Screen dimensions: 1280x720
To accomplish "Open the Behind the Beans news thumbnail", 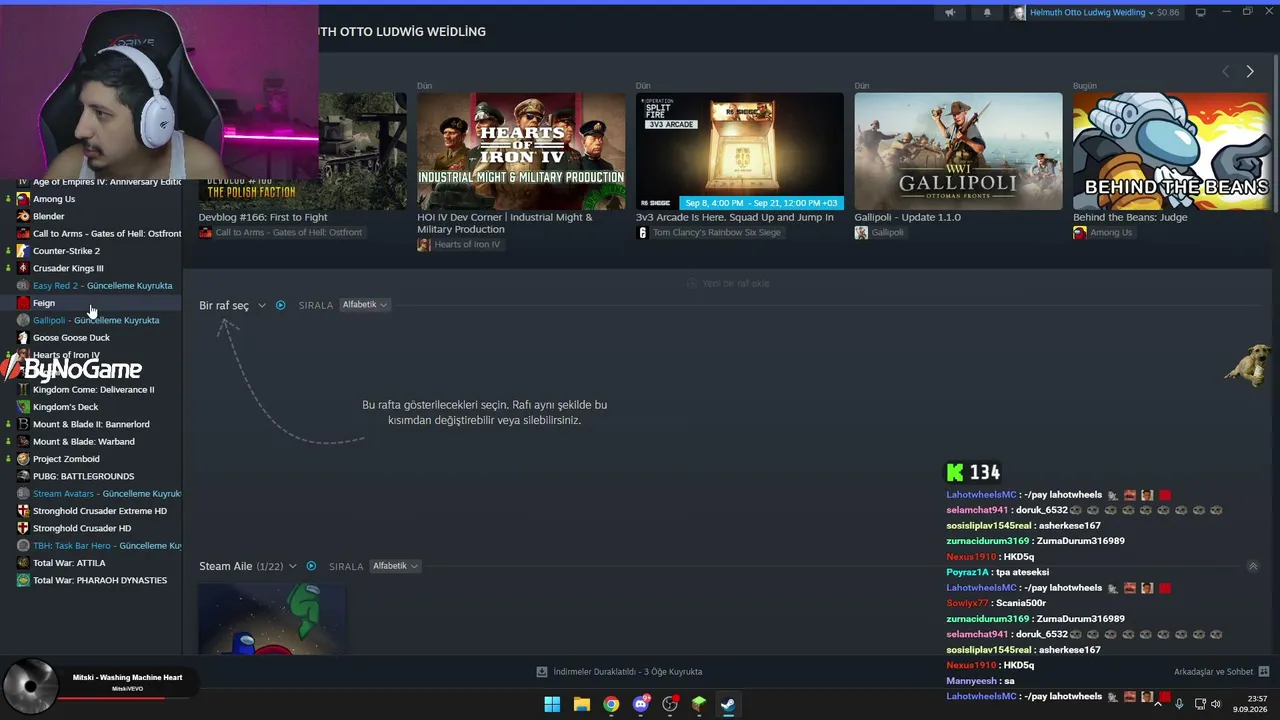I will 1172,151.
